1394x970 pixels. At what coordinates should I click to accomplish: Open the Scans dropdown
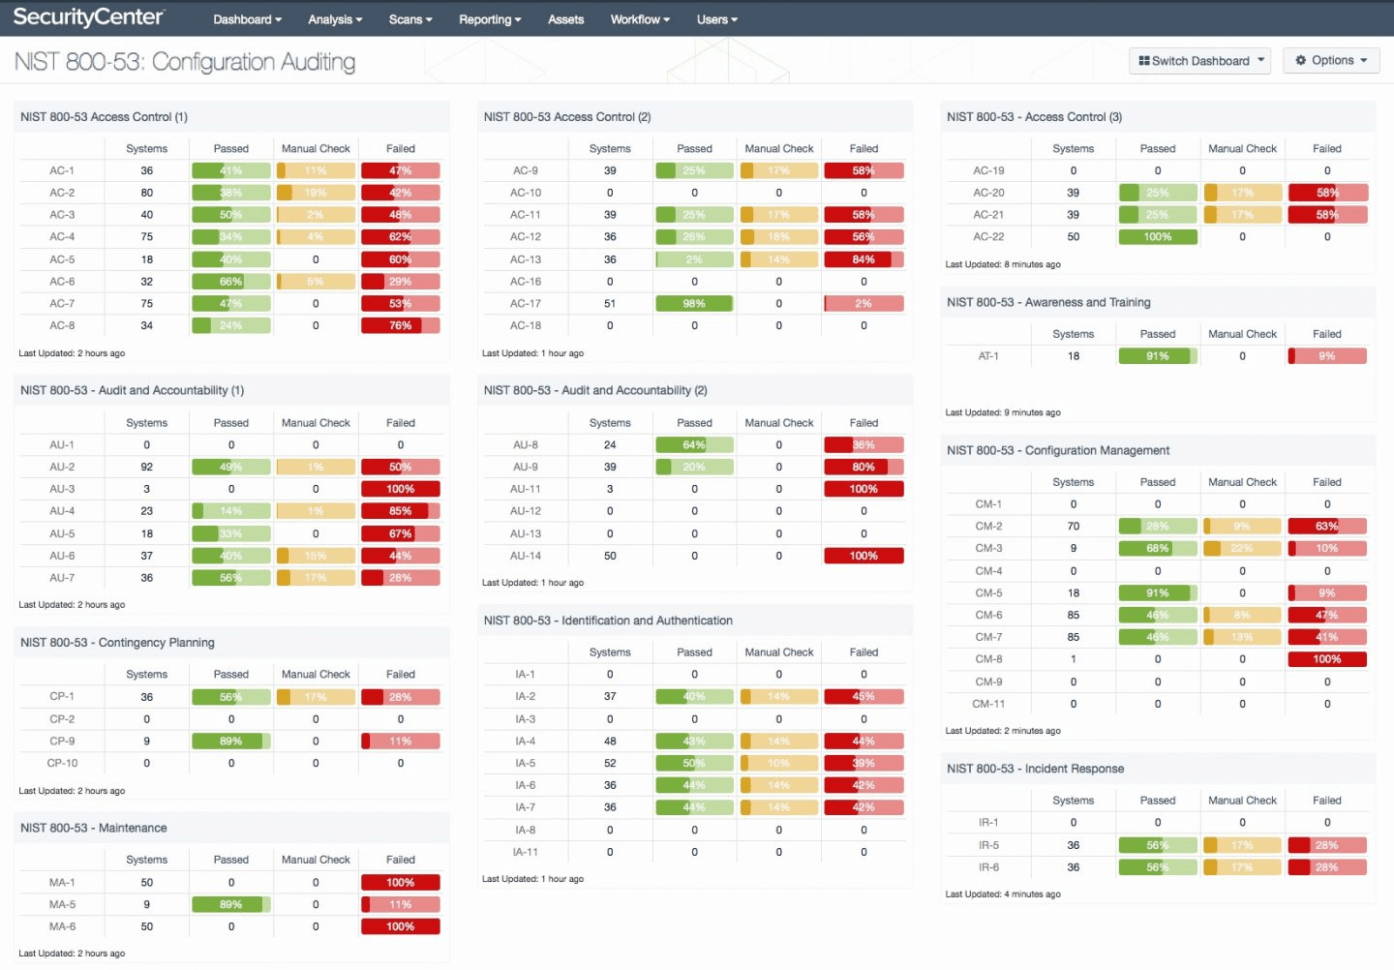tap(410, 18)
